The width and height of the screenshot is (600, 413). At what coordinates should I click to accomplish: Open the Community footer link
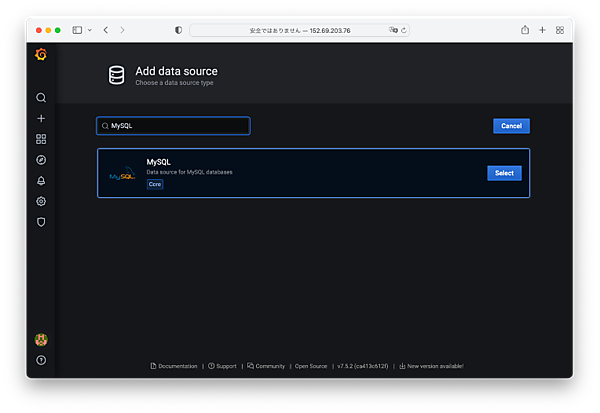[266, 366]
